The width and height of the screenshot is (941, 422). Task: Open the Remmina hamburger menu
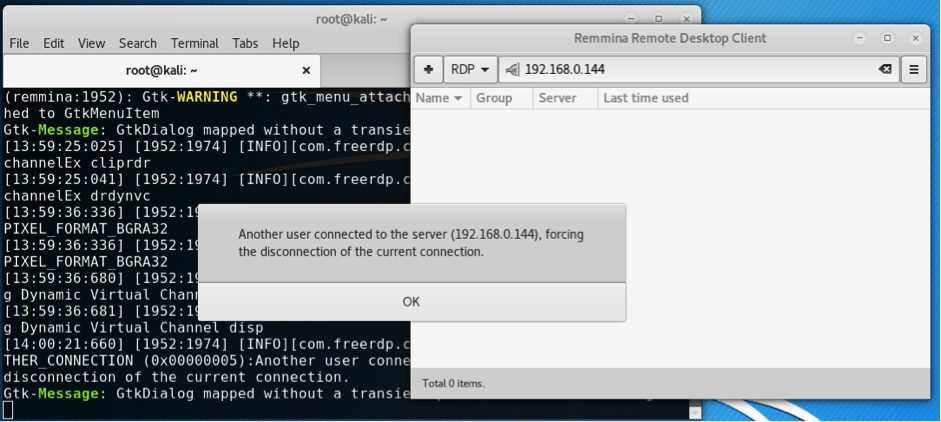913,70
